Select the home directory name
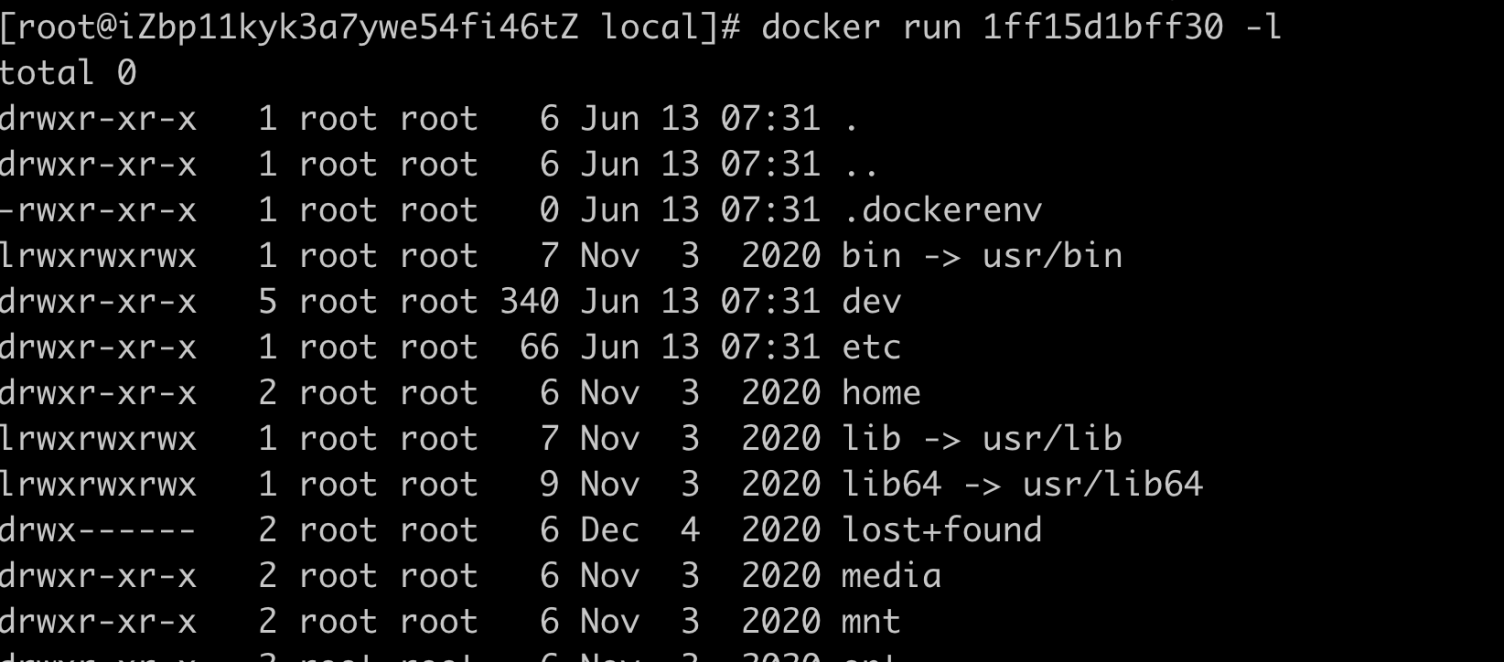Viewport: 1504px width, 662px height. click(x=881, y=393)
